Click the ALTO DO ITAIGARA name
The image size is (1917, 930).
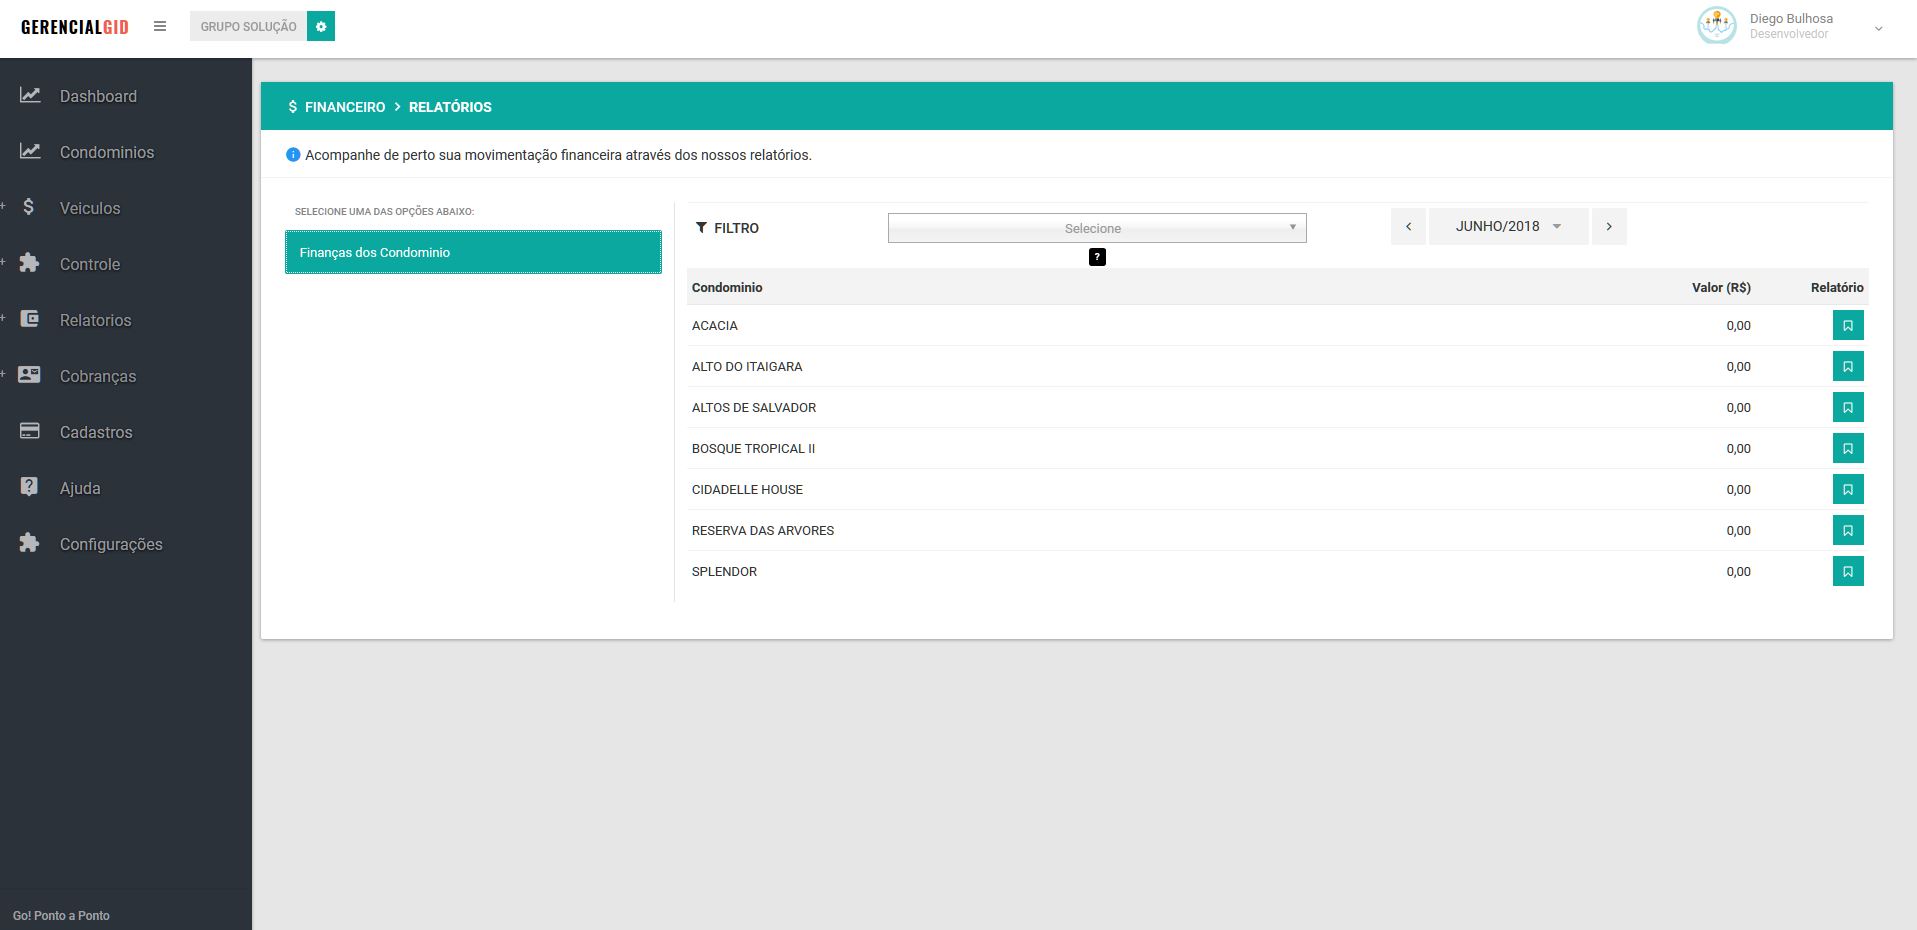[747, 366]
